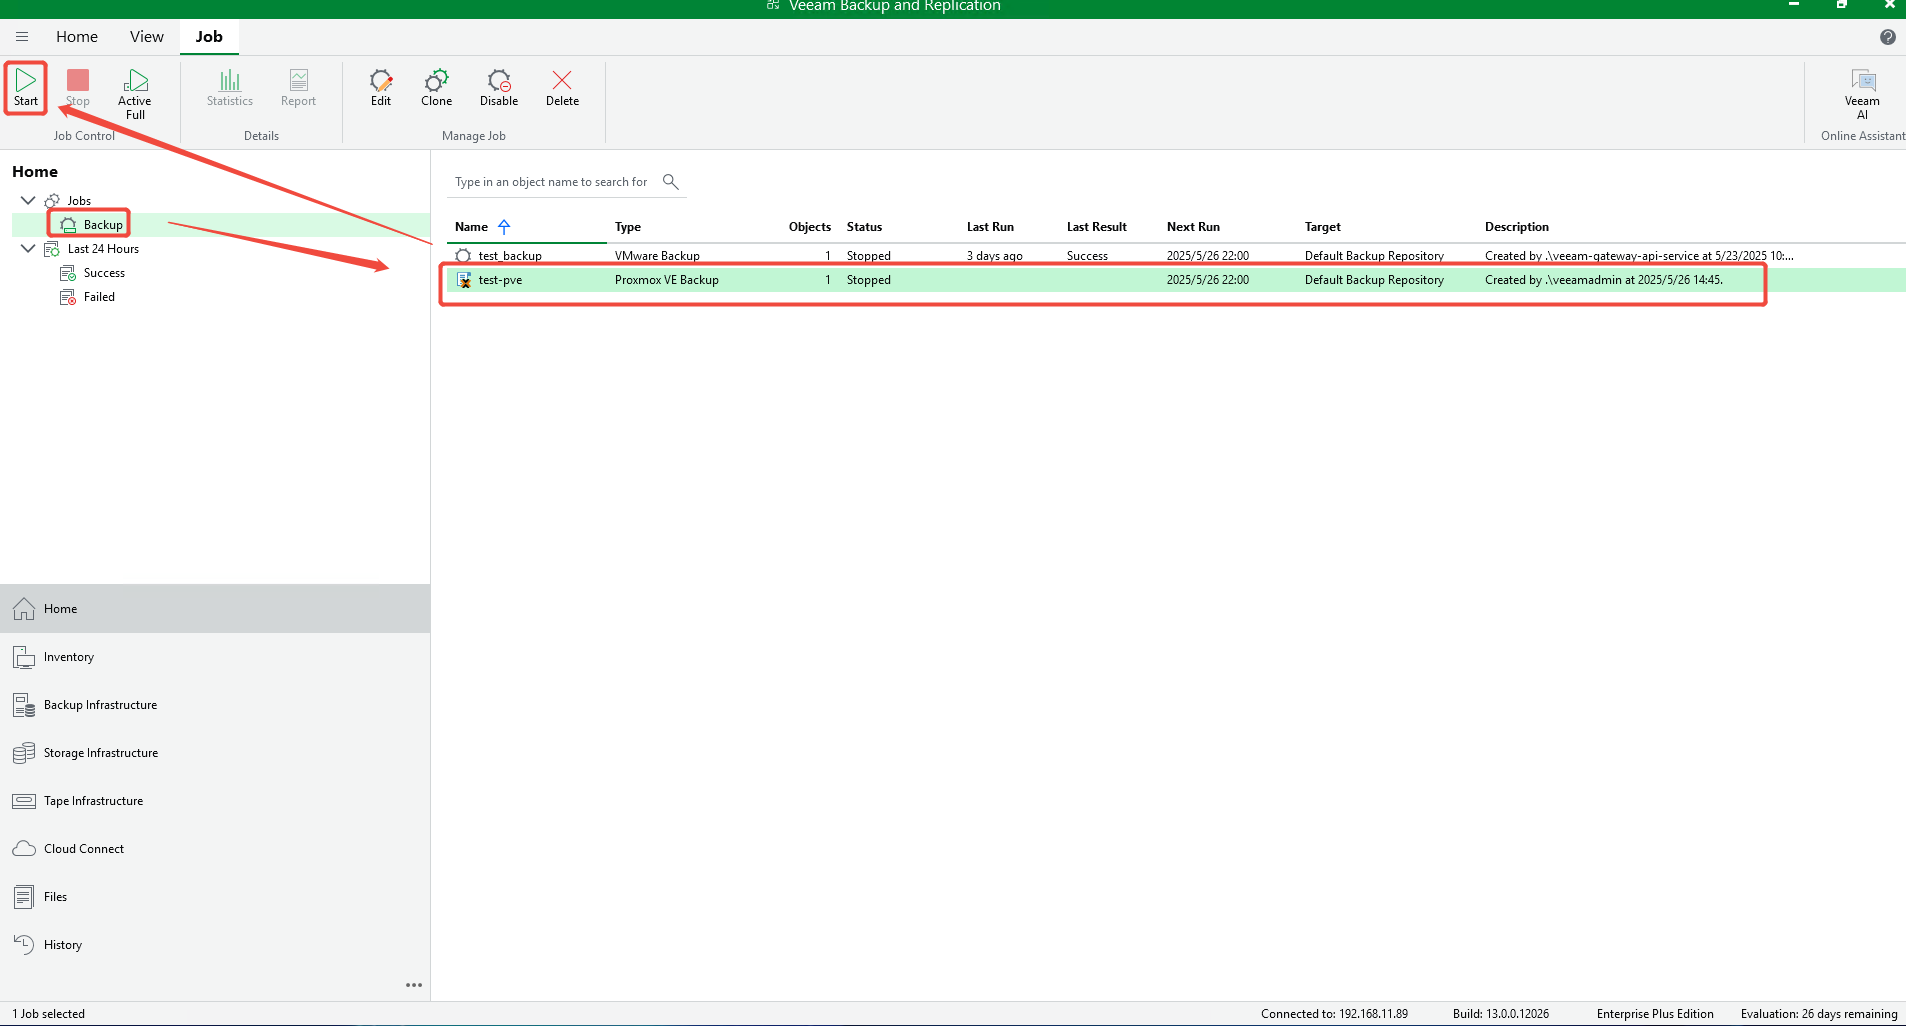Open the Tape Infrastructure view
The height and width of the screenshot is (1026, 1906).
[x=215, y=801]
